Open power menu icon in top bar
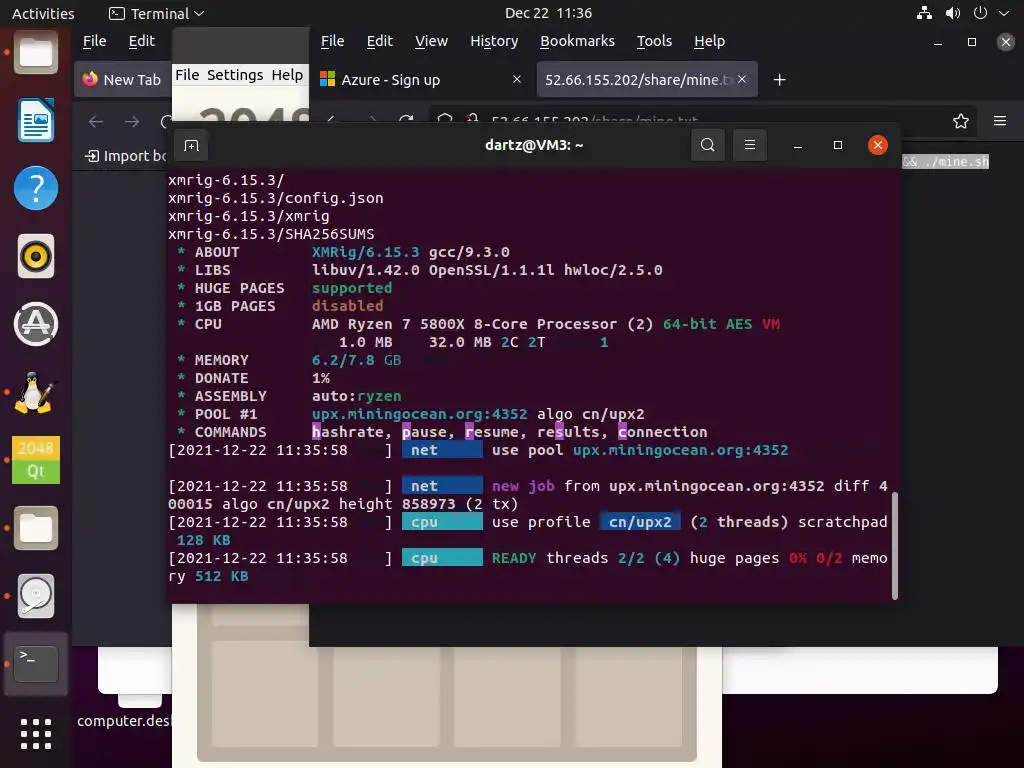 pyautogui.click(x=980, y=13)
